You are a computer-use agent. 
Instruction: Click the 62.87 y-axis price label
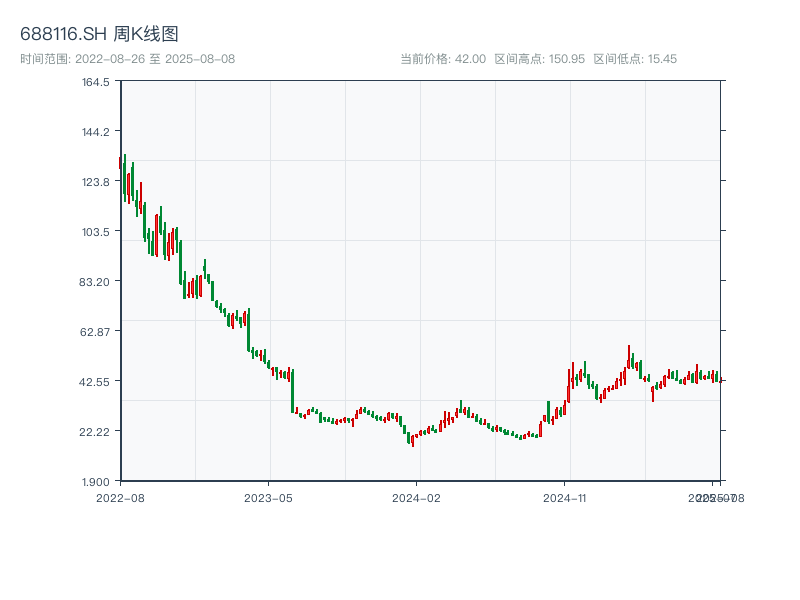click(x=96, y=332)
